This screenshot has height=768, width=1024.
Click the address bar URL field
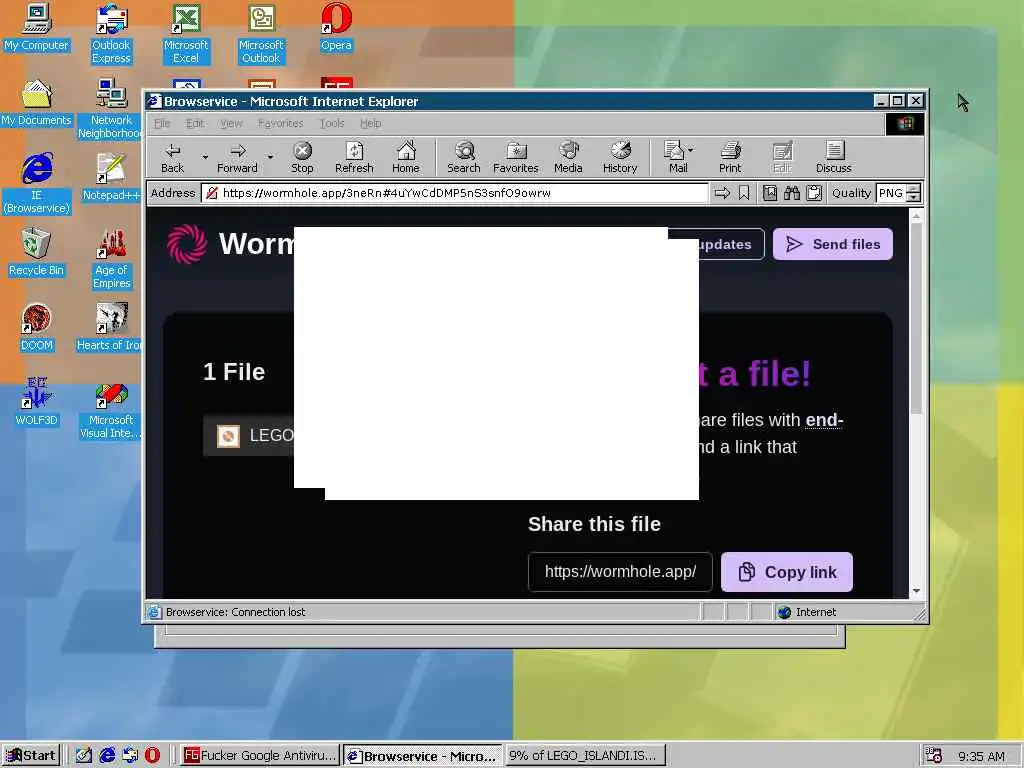pyautogui.click(x=455, y=193)
